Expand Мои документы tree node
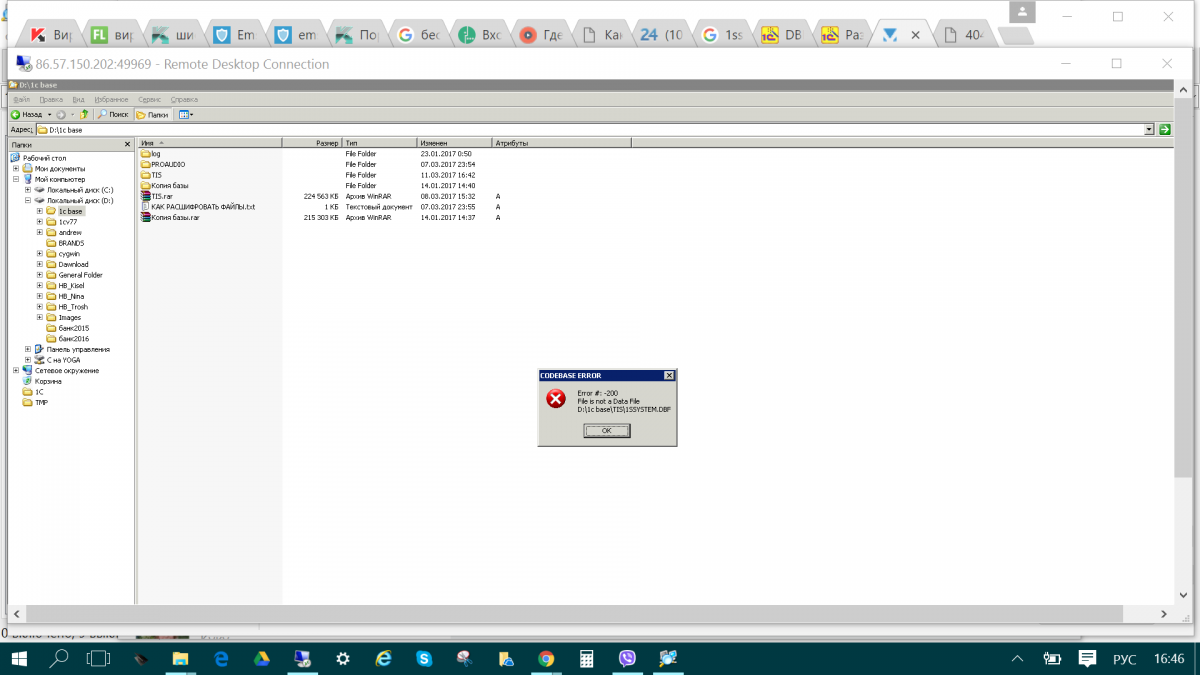Screen dimensions: 1200x675 click(x=16, y=169)
